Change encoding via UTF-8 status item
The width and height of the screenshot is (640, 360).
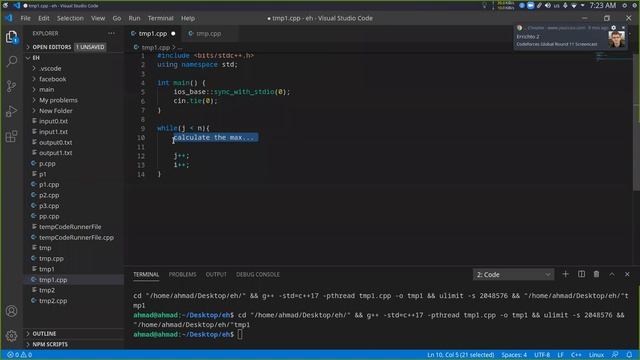click(x=542, y=355)
